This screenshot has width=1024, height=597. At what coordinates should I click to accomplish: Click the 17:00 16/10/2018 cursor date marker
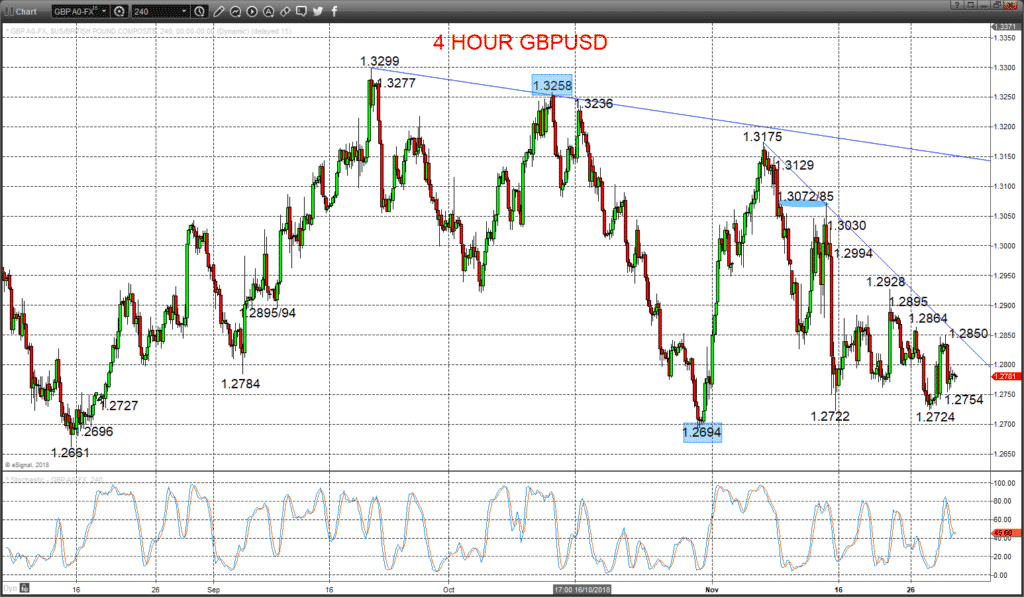(582, 589)
